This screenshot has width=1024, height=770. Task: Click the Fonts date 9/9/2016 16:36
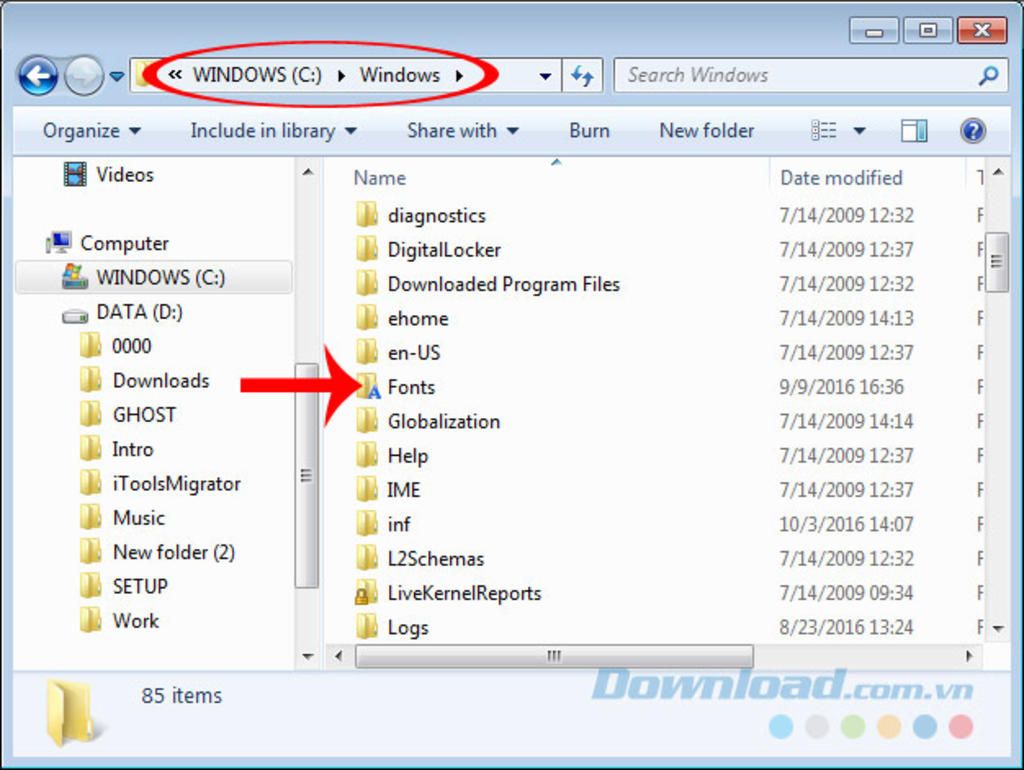click(x=841, y=387)
